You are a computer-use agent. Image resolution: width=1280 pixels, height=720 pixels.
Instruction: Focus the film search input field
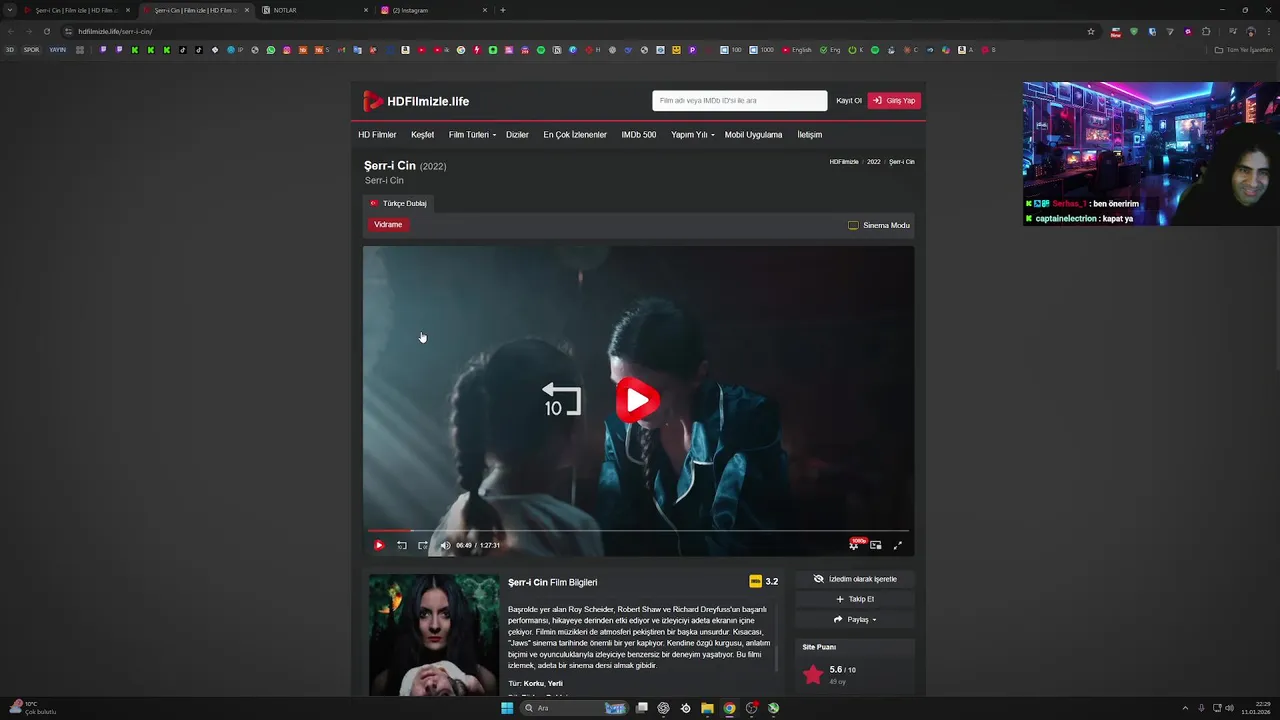pyautogui.click(x=740, y=100)
